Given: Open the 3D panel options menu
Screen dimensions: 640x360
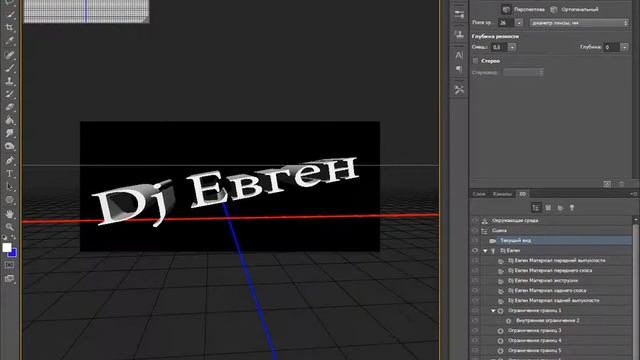Looking at the screenshot, I should (x=634, y=194).
